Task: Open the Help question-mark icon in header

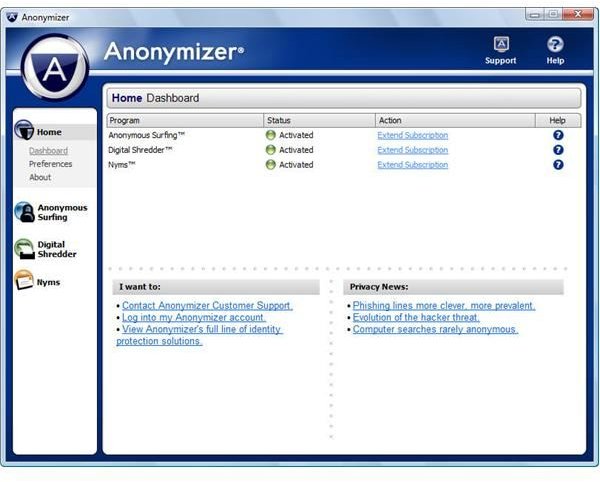Action: 555,44
